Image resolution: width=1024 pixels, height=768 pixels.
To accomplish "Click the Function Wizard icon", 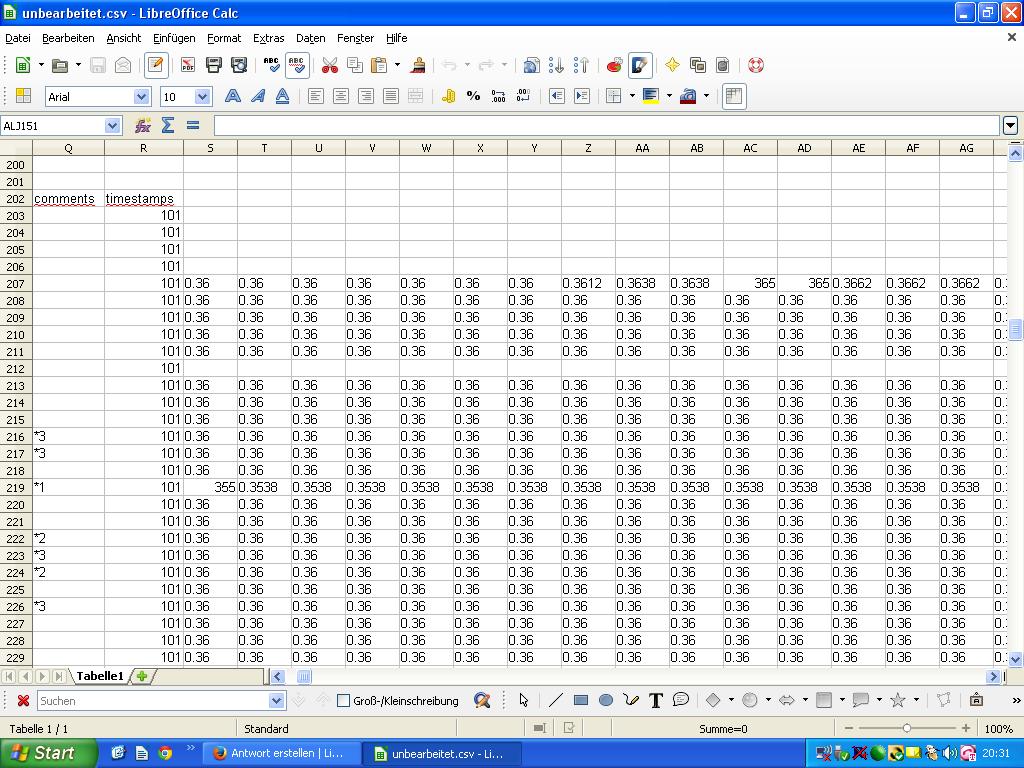I will [142, 125].
